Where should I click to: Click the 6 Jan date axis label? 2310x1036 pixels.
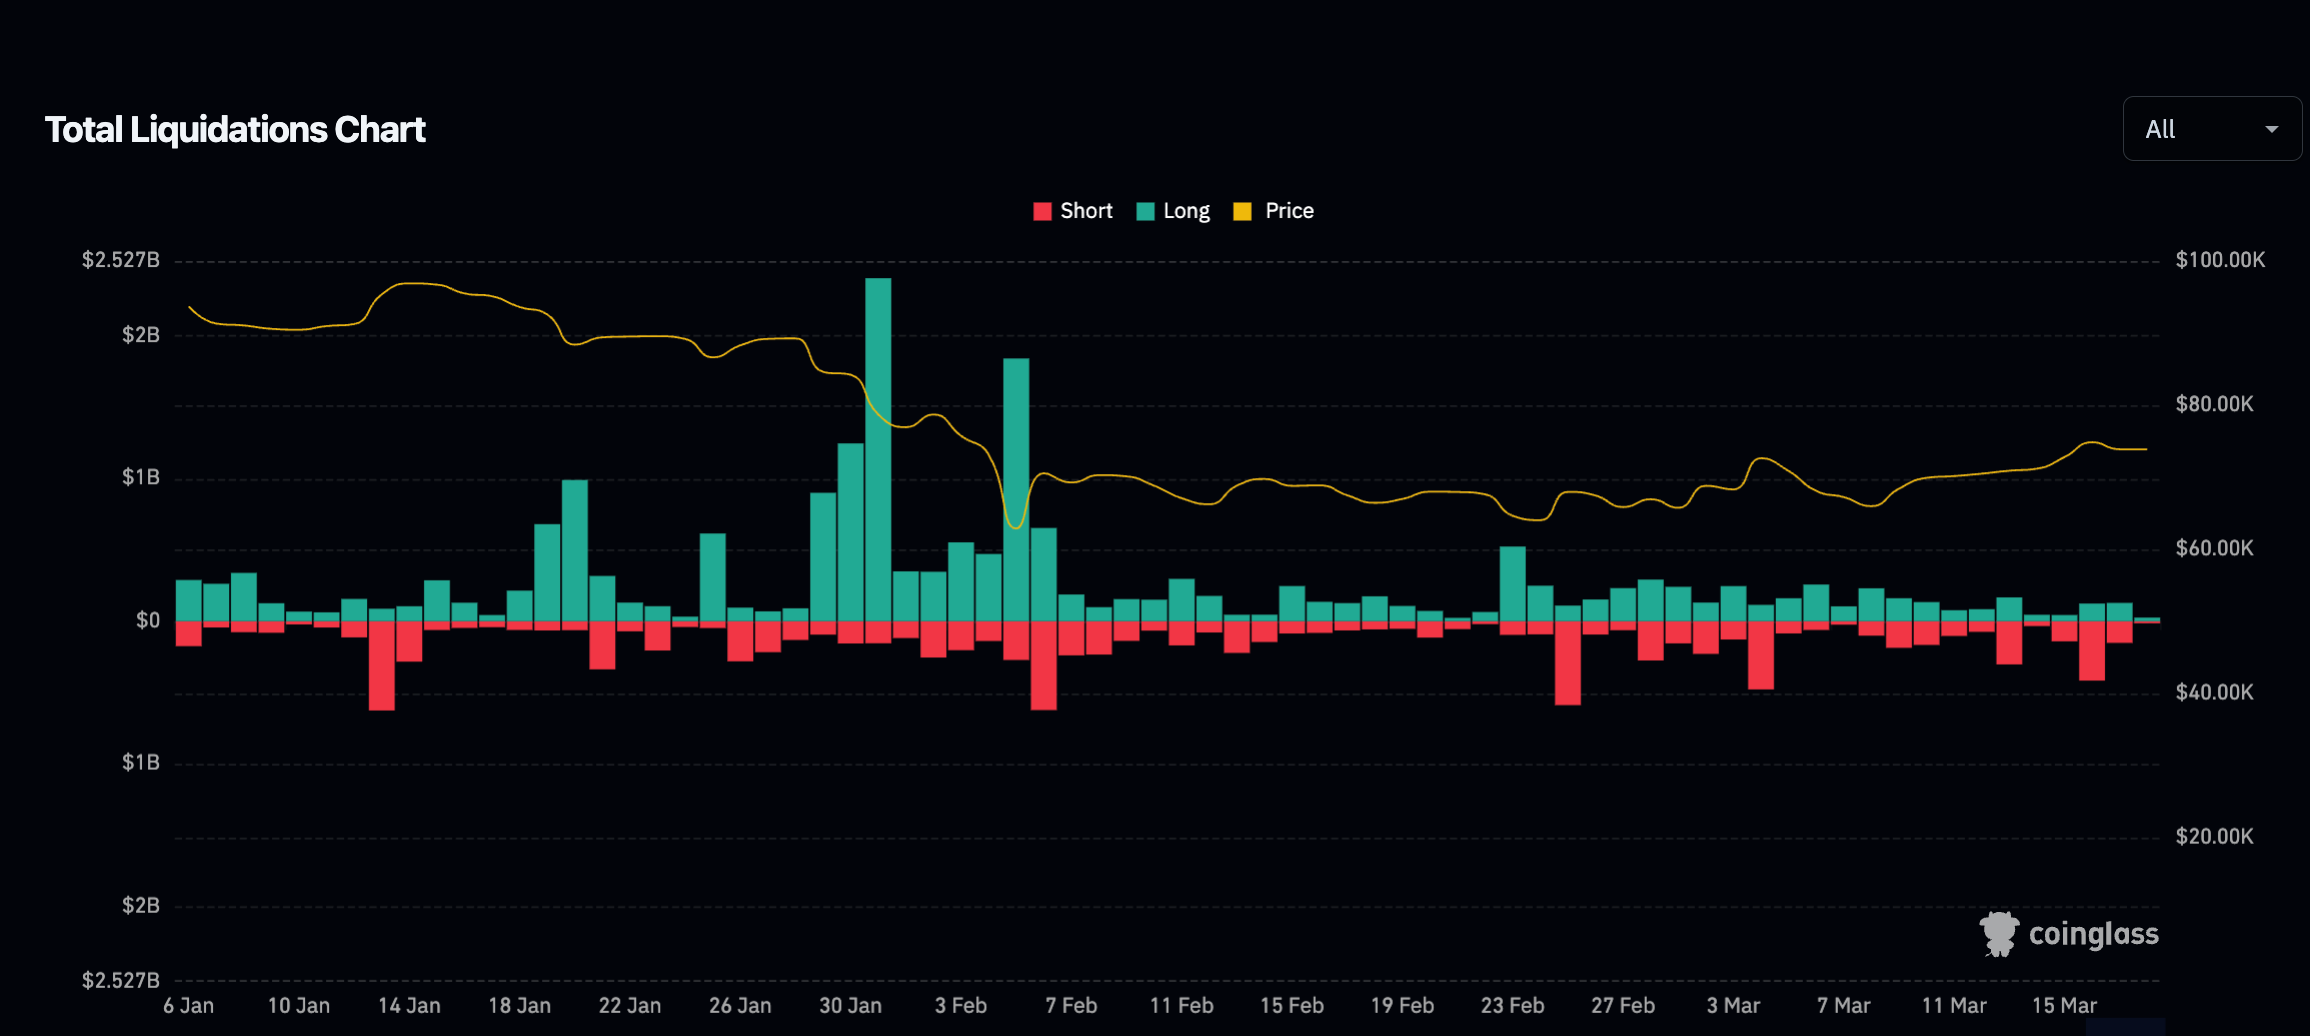tap(189, 1006)
